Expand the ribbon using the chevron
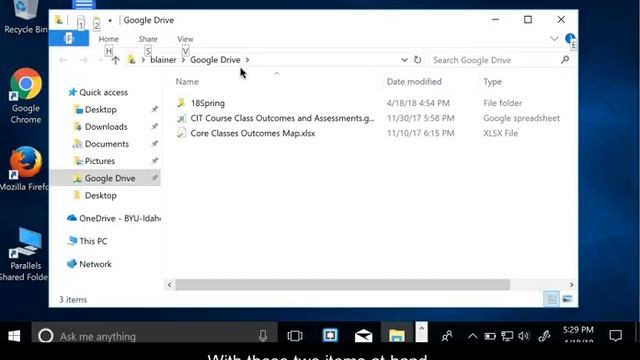 tap(554, 39)
